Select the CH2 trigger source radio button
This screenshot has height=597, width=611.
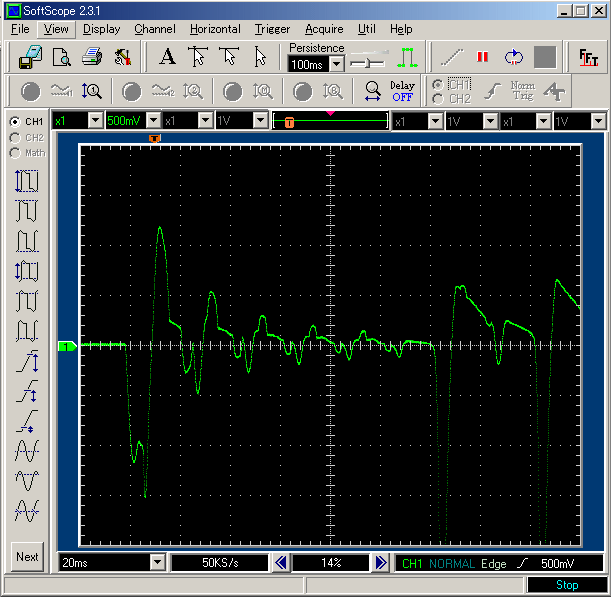click(x=437, y=99)
